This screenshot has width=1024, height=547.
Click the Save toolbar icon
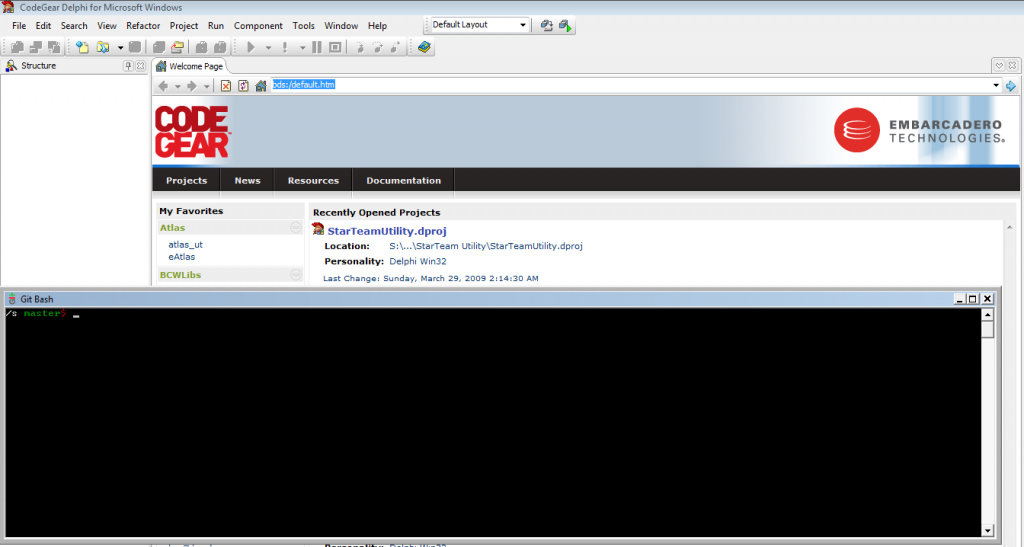[x=135, y=47]
